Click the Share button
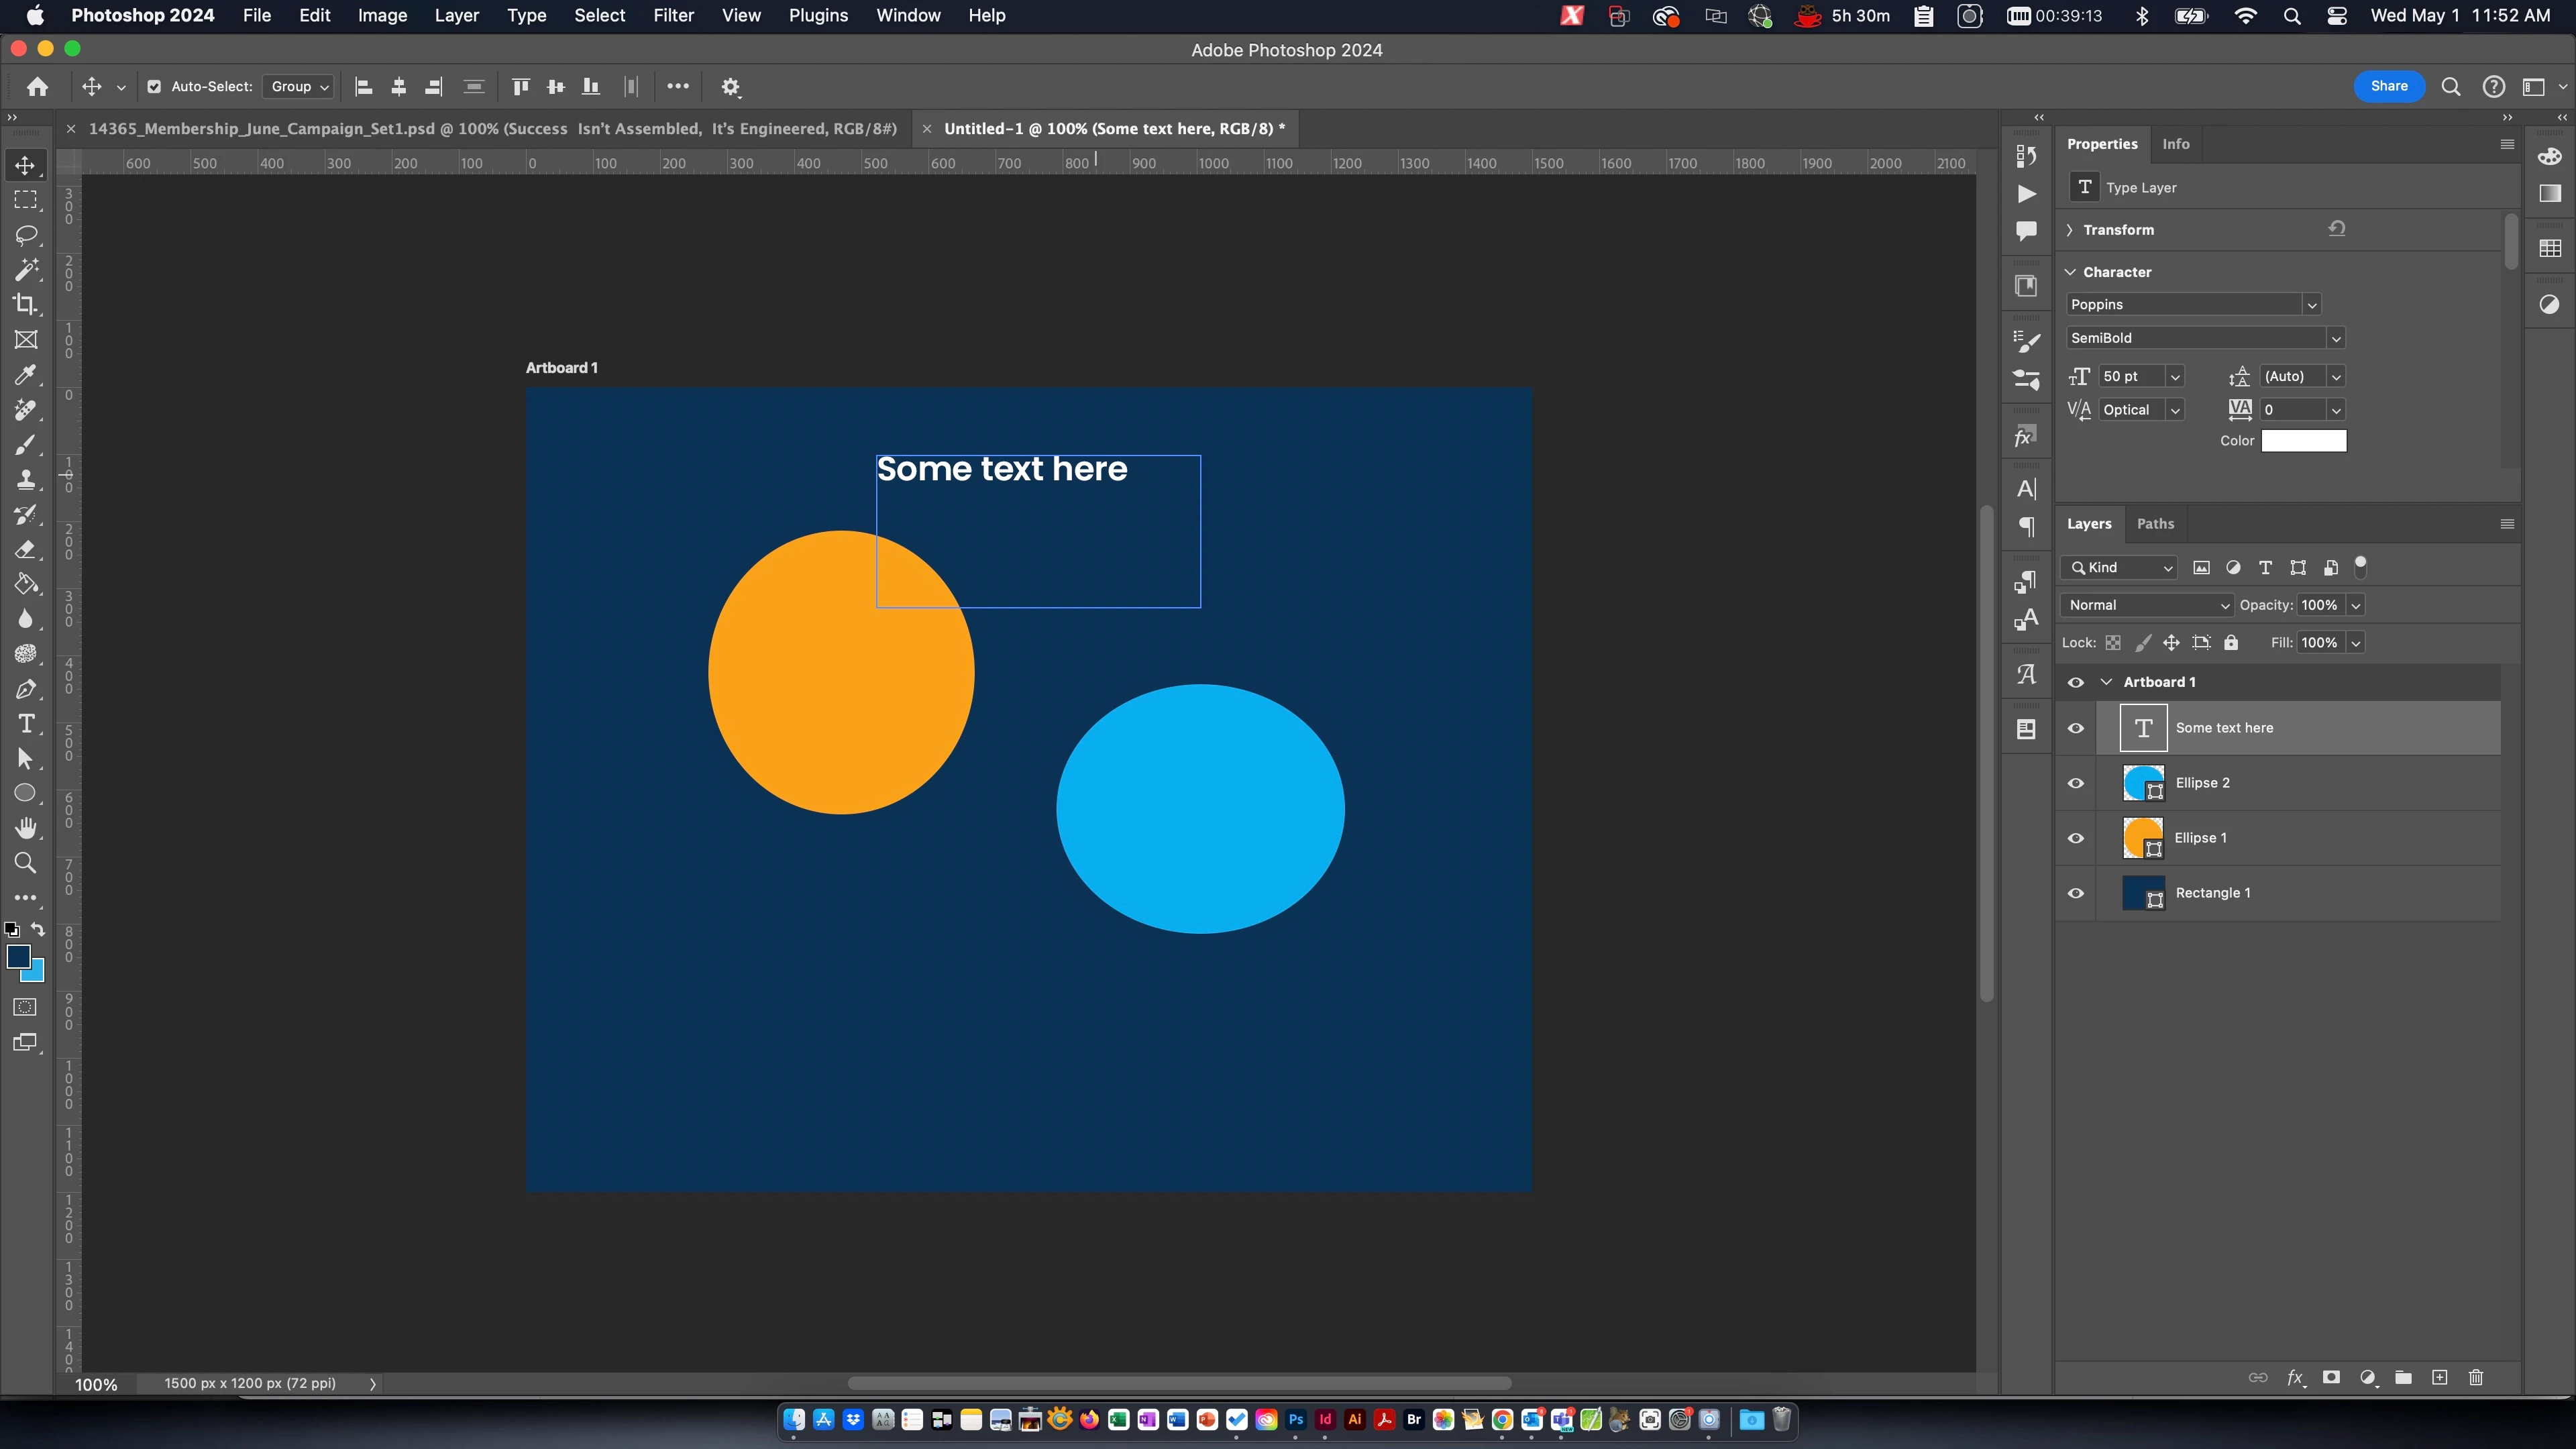 click(2388, 86)
